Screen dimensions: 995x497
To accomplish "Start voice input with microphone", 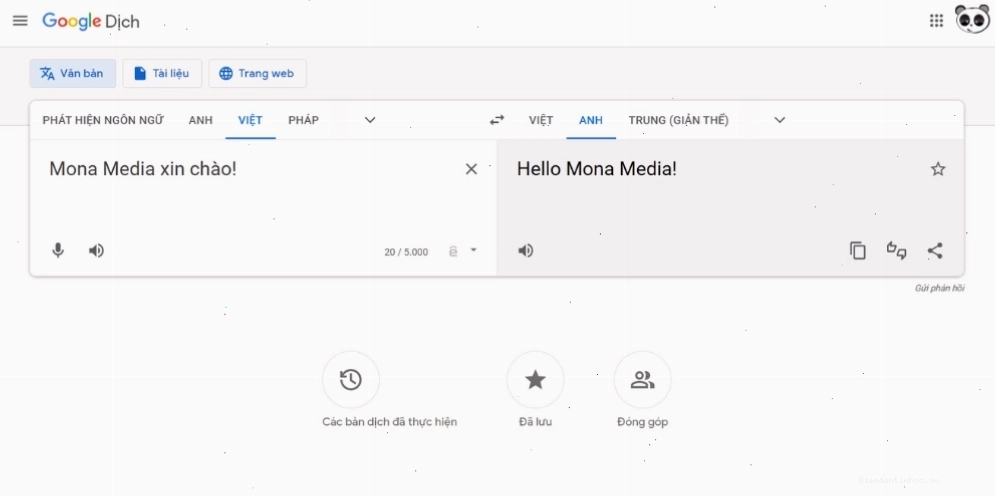I will coord(58,251).
